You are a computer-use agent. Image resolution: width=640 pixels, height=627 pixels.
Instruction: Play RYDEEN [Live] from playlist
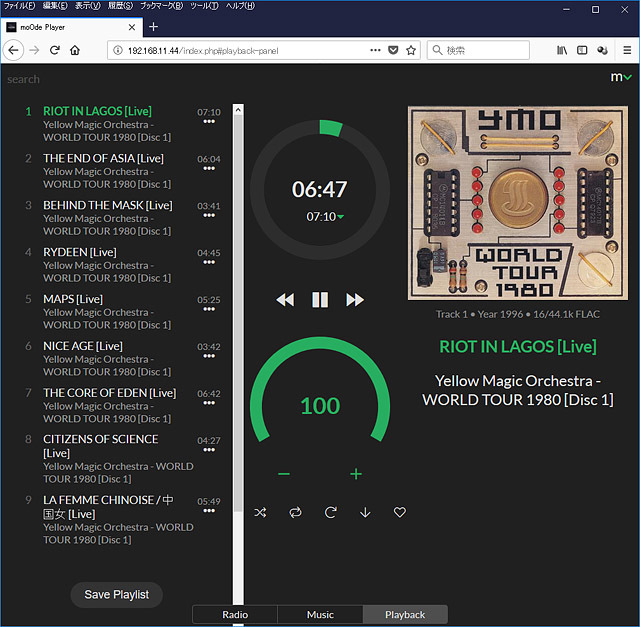click(80, 252)
